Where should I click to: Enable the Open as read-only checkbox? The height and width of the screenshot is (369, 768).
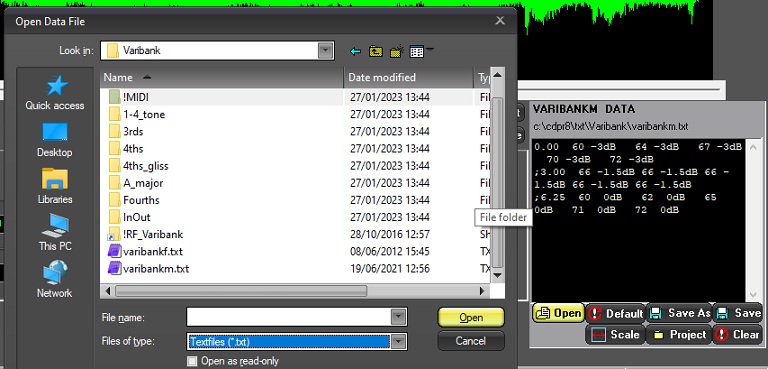click(192, 361)
